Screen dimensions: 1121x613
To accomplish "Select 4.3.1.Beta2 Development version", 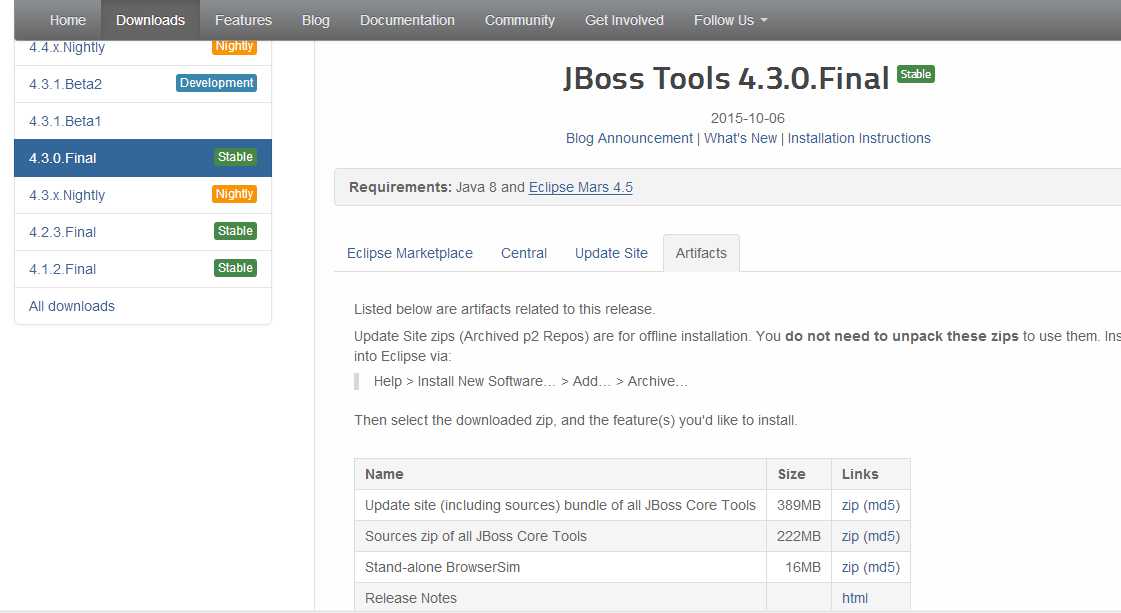I will click(143, 84).
